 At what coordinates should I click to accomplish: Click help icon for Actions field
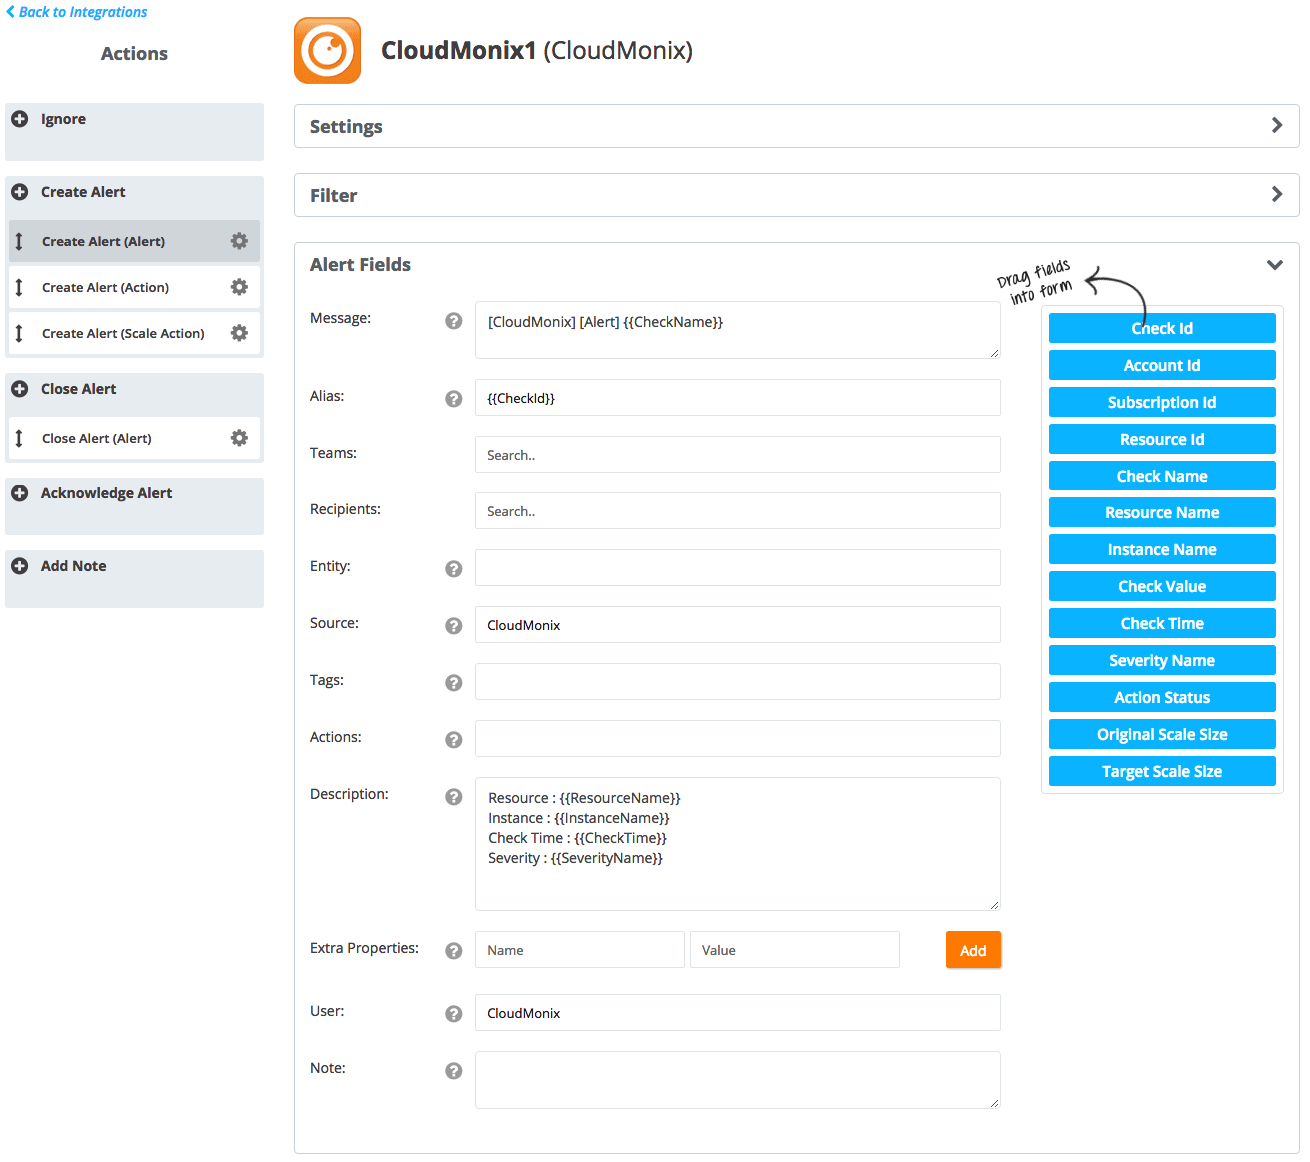(x=454, y=740)
